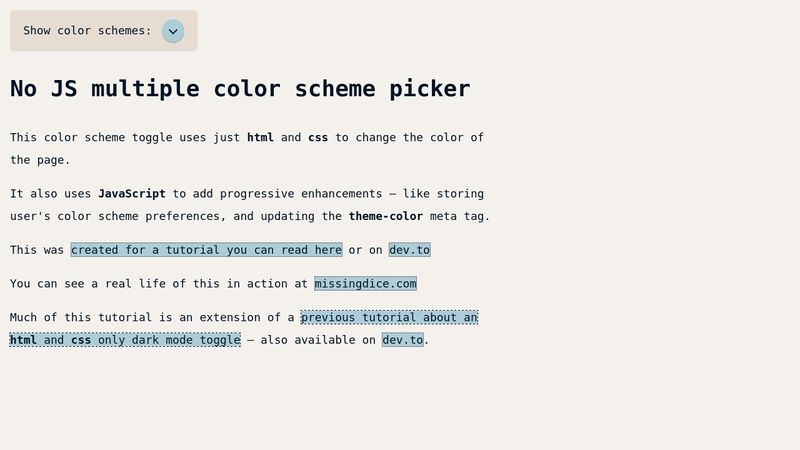Click the bold "html" in the first paragraph
The image size is (800, 450).
click(260, 138)
